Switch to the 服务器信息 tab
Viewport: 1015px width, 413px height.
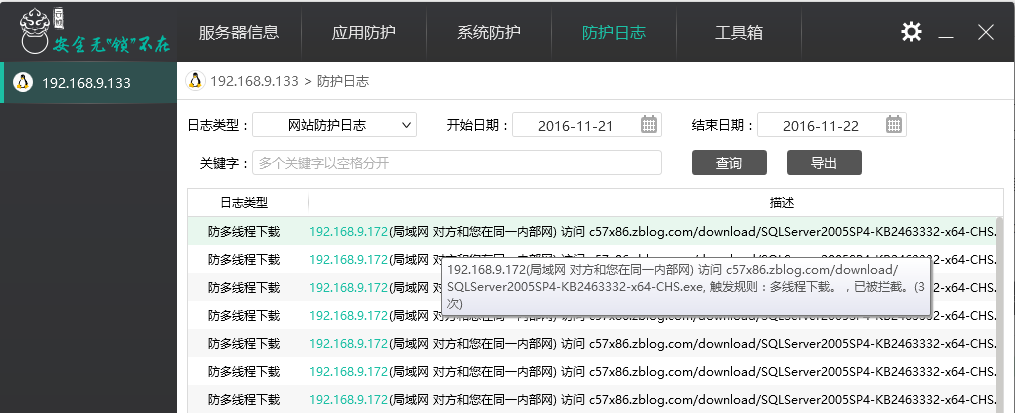coord(239,32)
